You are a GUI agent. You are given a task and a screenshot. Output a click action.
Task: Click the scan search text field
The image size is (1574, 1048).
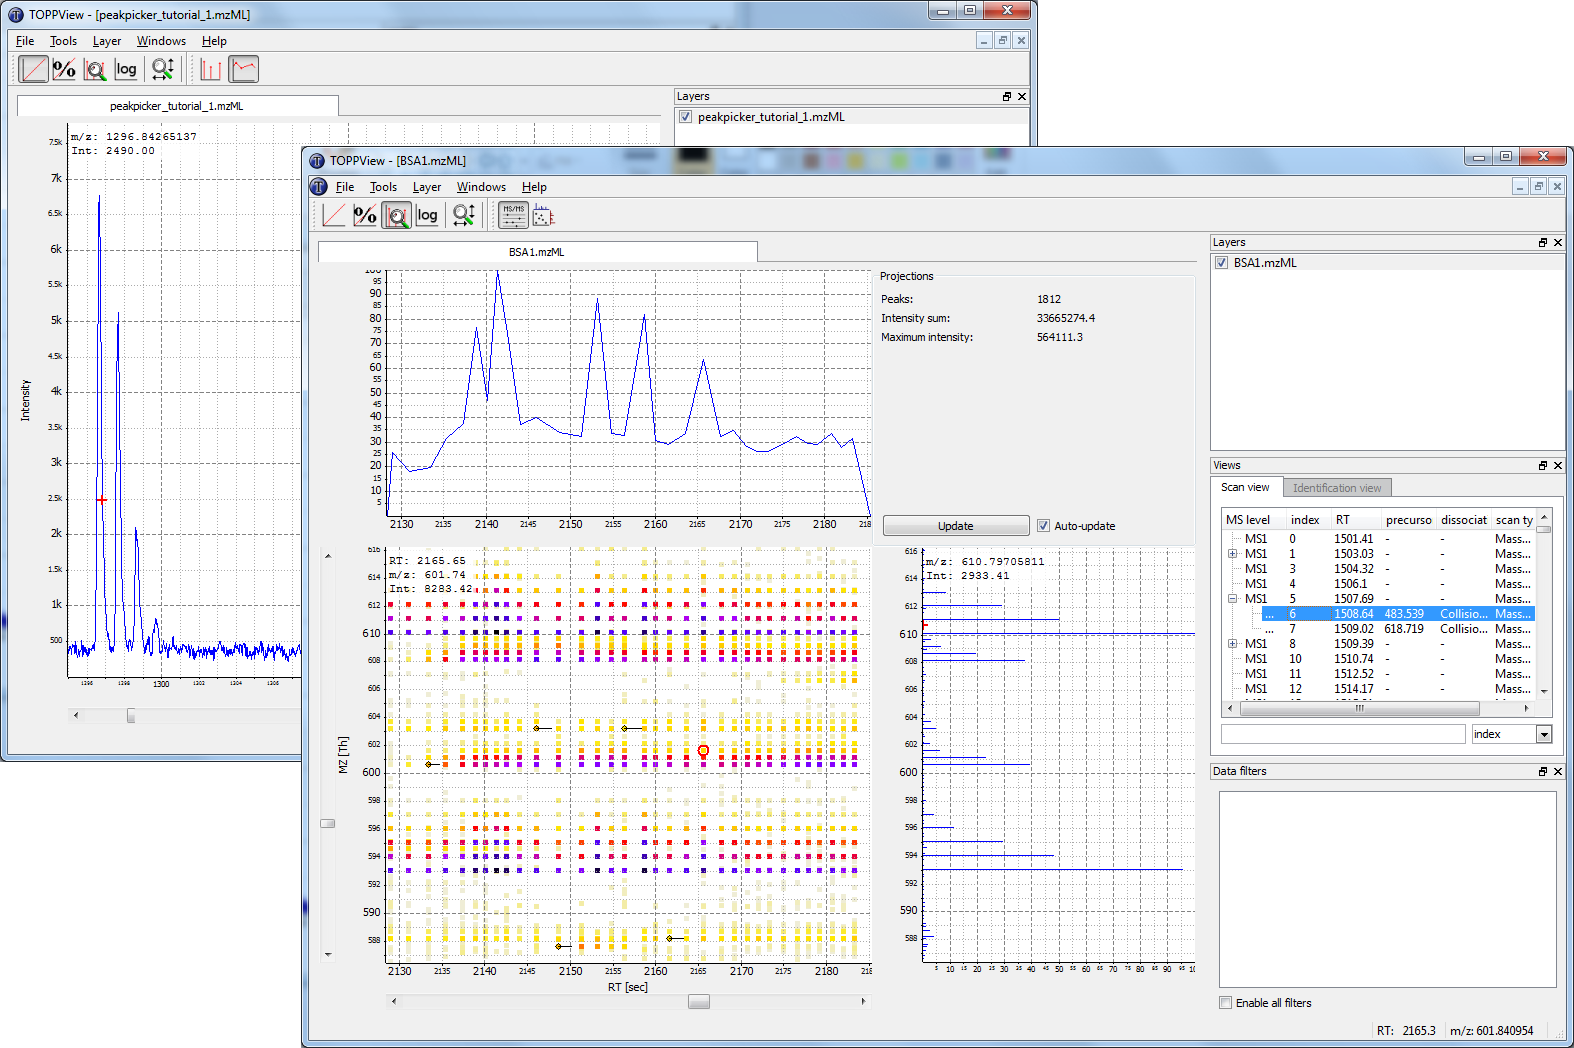[x=1342, y=735]
